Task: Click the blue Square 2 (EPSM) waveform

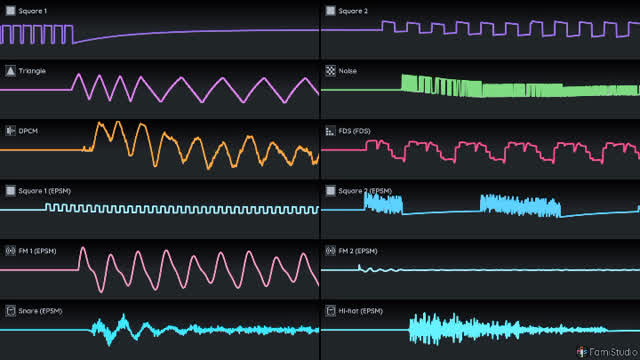Action: point(481,205)
